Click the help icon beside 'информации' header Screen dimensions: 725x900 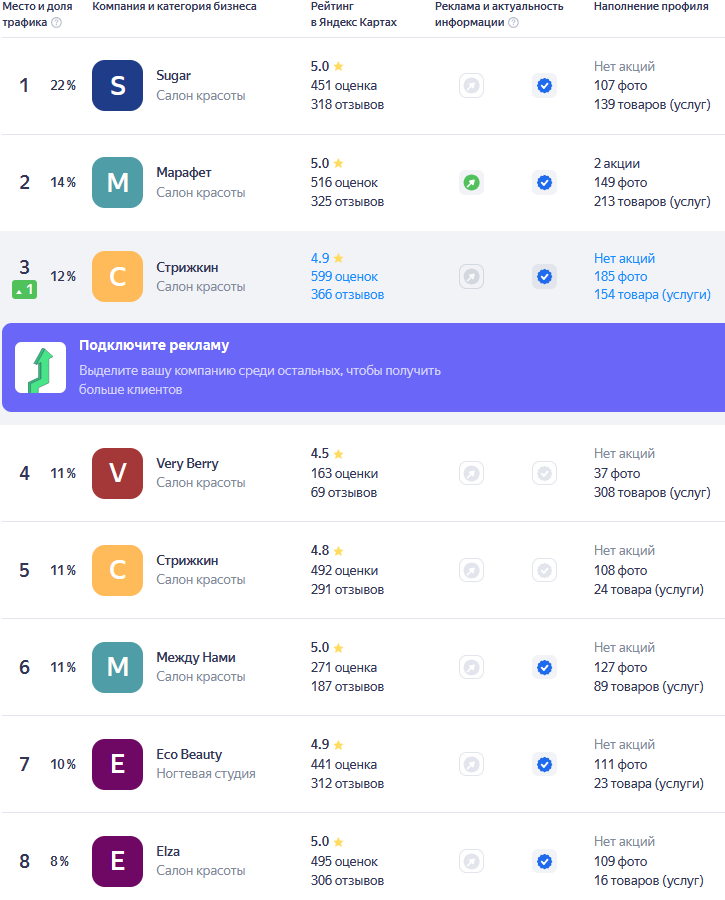point(513,23)
